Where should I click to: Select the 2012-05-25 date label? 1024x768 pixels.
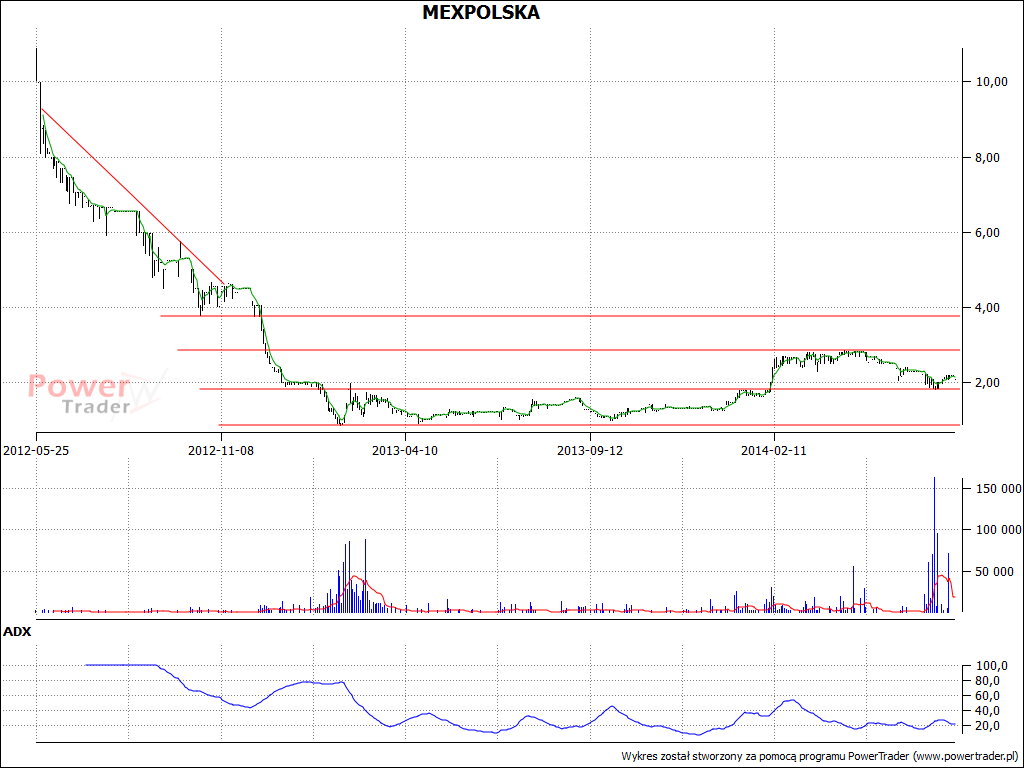tap(35, 450)
